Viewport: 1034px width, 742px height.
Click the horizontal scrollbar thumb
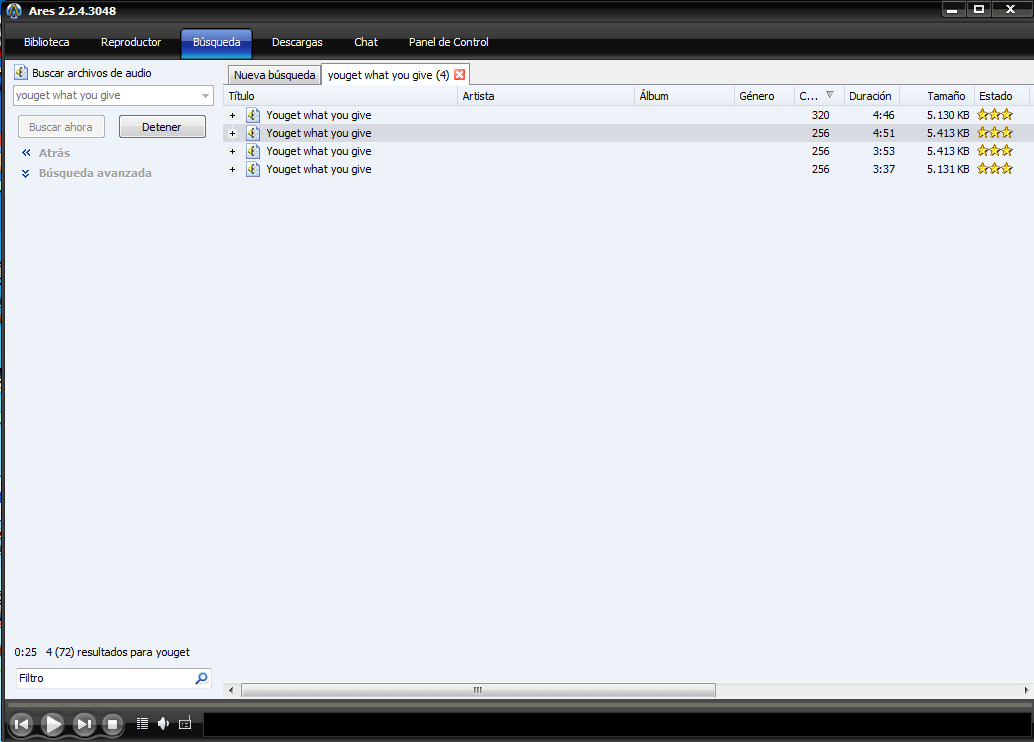click(478, 690)
